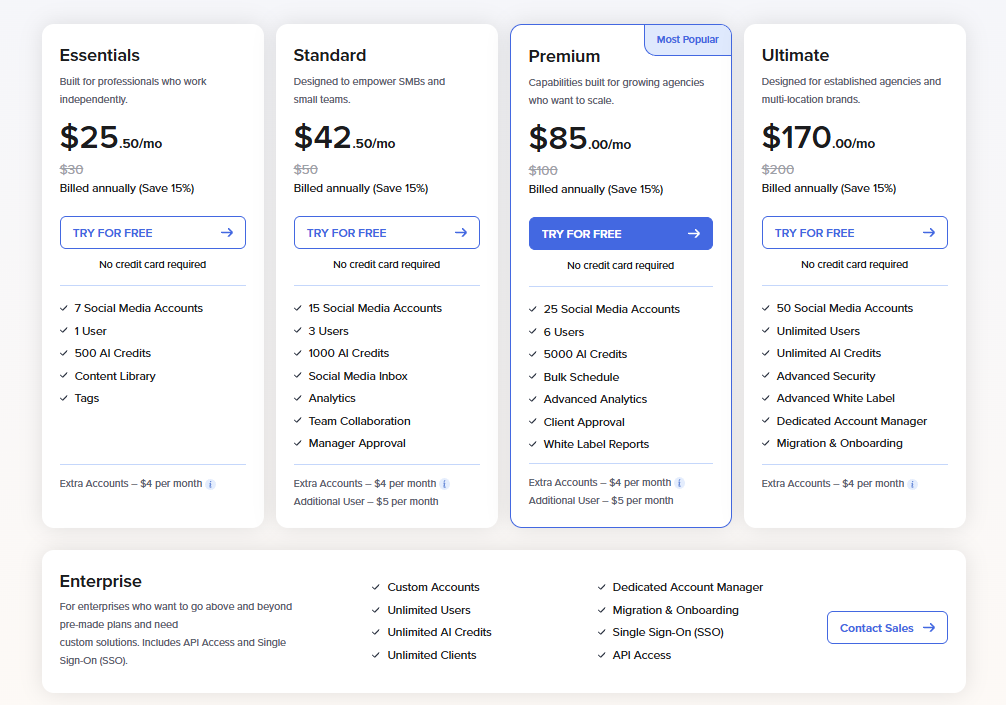The width and height of the screenshot is (1006, 705).
Task: Click '3 Users' feature in Standard
Action: point(328,331)
